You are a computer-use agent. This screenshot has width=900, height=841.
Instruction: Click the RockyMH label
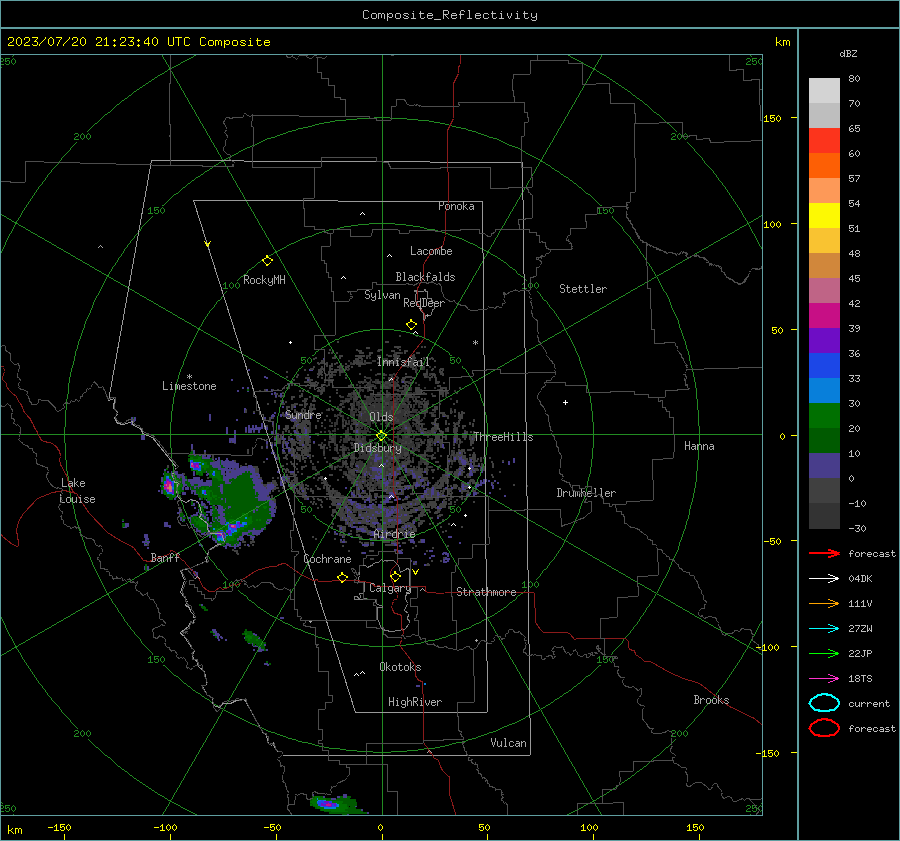[x=264, y=280]
